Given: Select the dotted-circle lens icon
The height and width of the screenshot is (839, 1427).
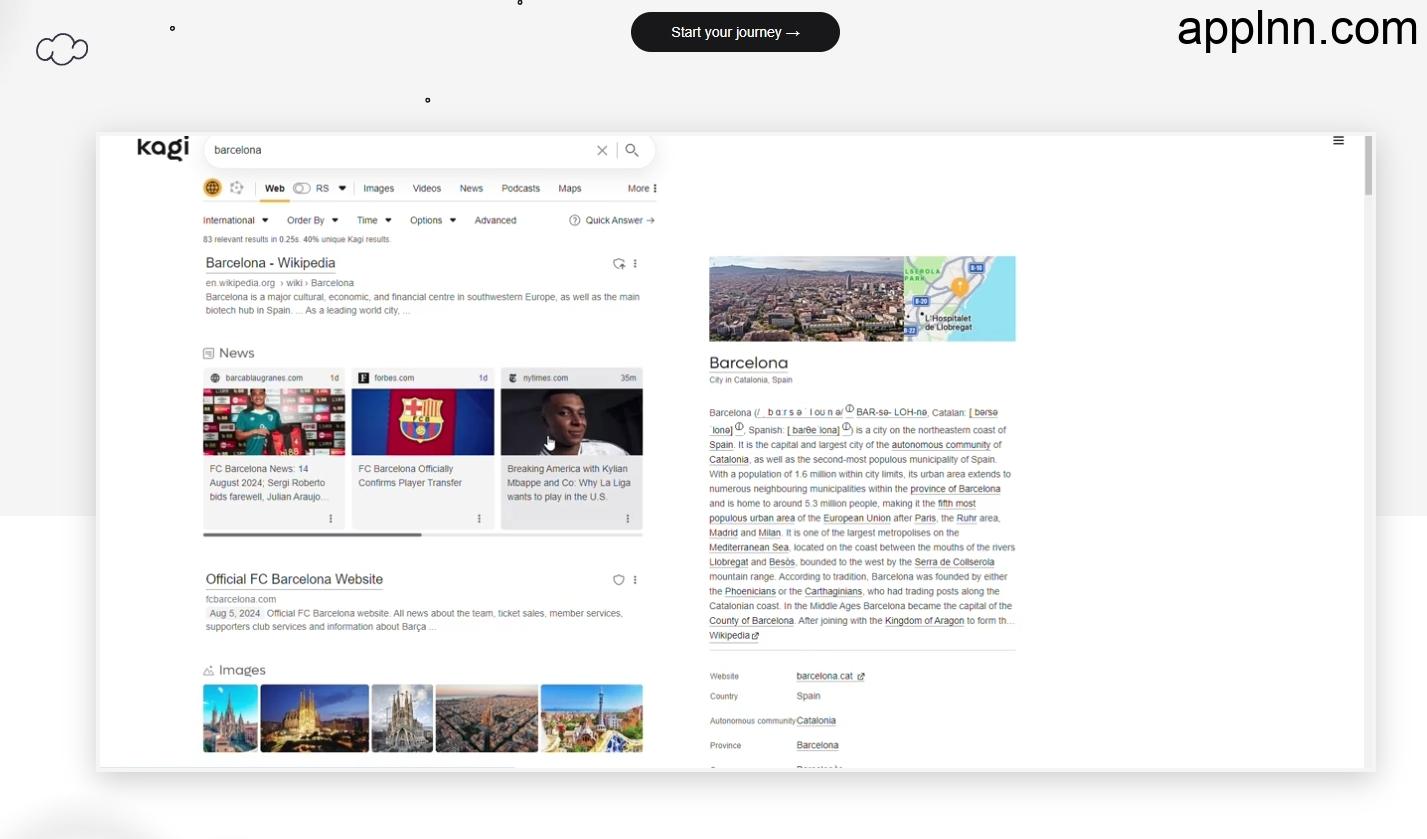Looking at the screenshot, I should click(x=237, y=188).
